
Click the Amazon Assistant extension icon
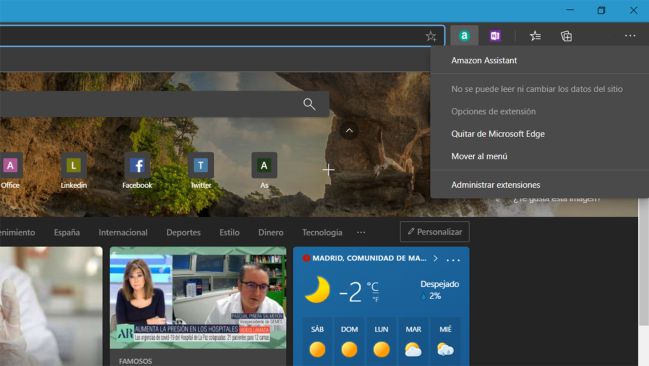pos(464,36)
